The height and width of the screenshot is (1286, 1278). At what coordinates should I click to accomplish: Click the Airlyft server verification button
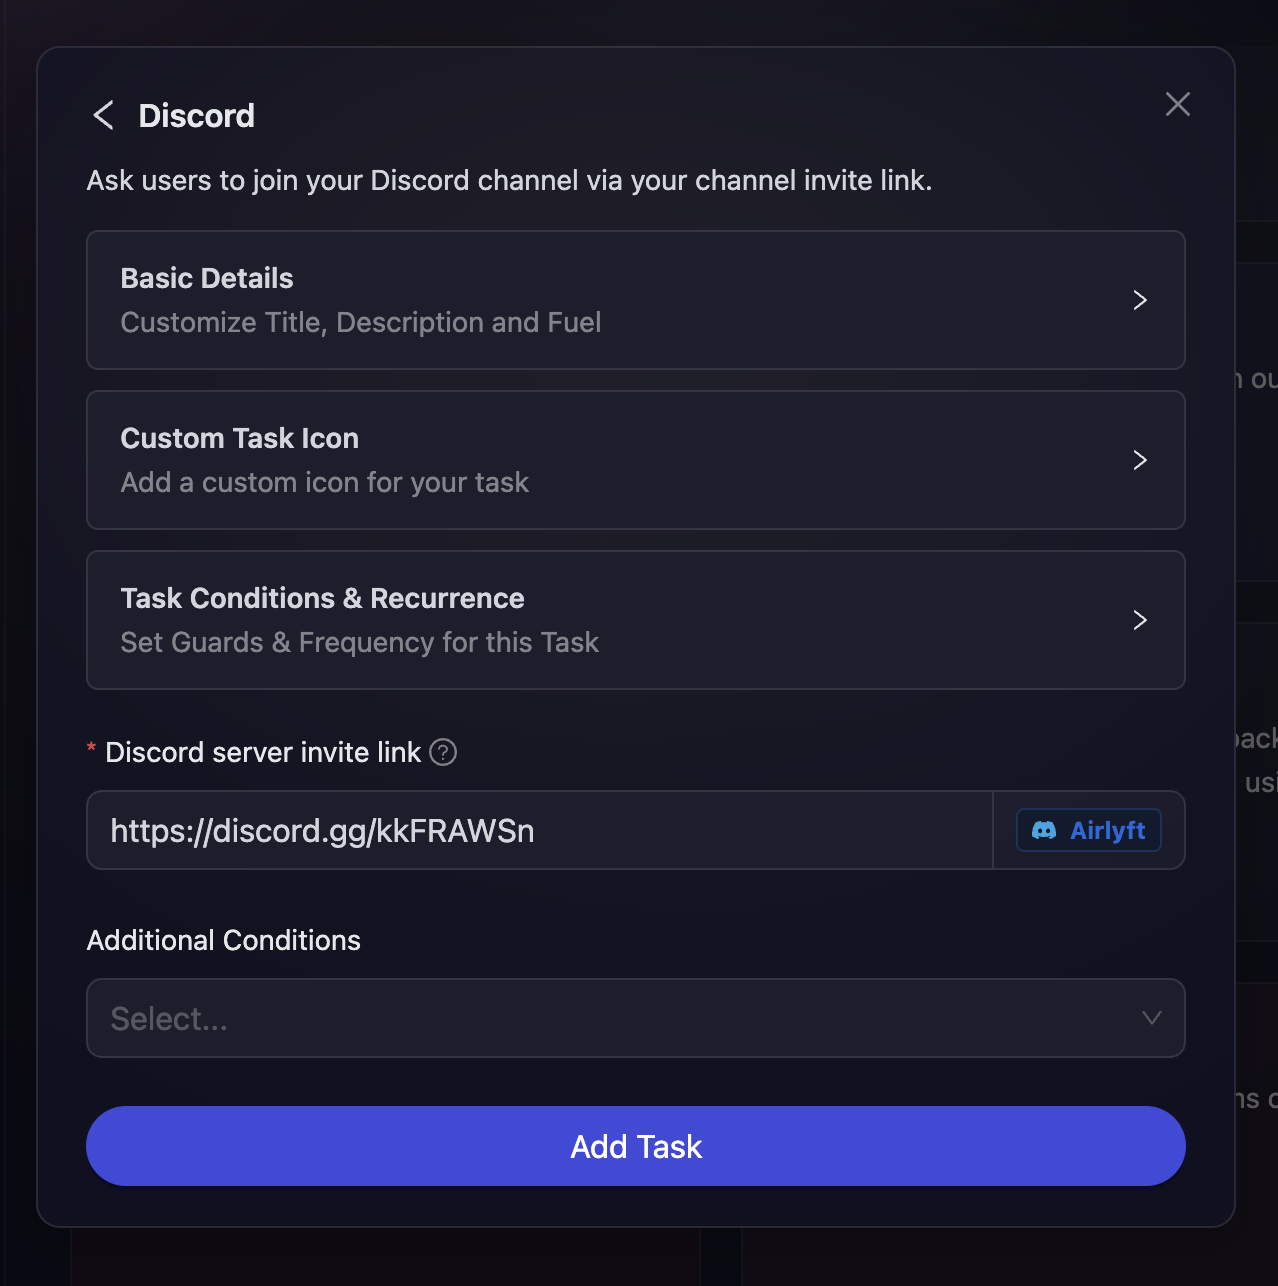click(1088, 830)
